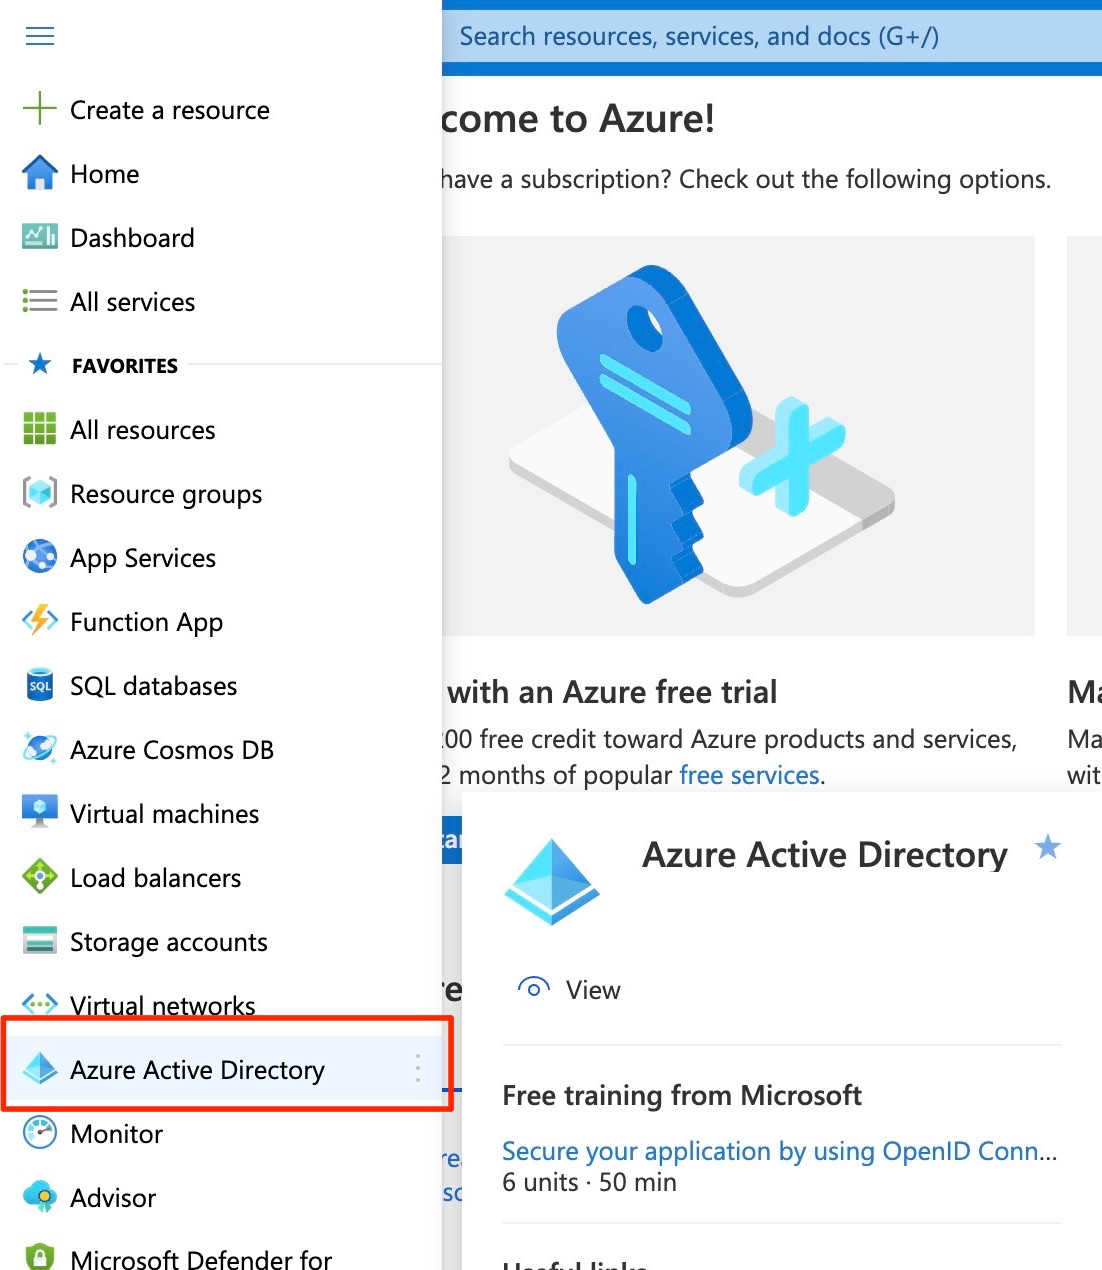
Task: Select Dashboard in the sidebar
Action: point(132,238)
